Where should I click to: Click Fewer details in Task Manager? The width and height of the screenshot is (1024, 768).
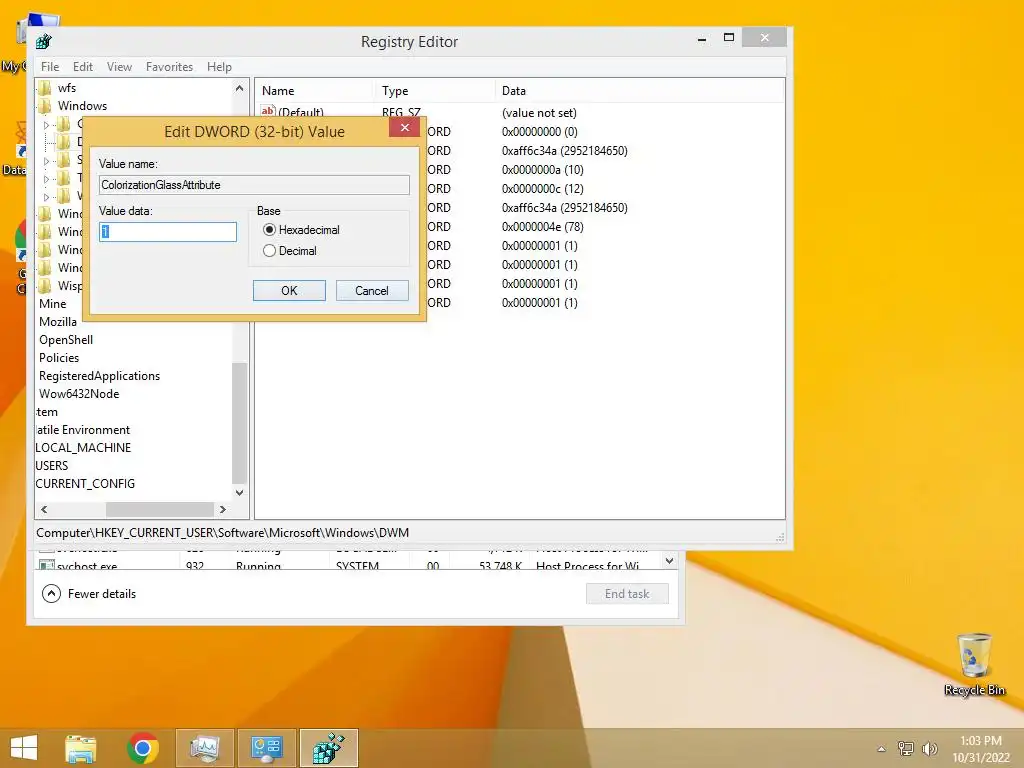coord(102,594)
